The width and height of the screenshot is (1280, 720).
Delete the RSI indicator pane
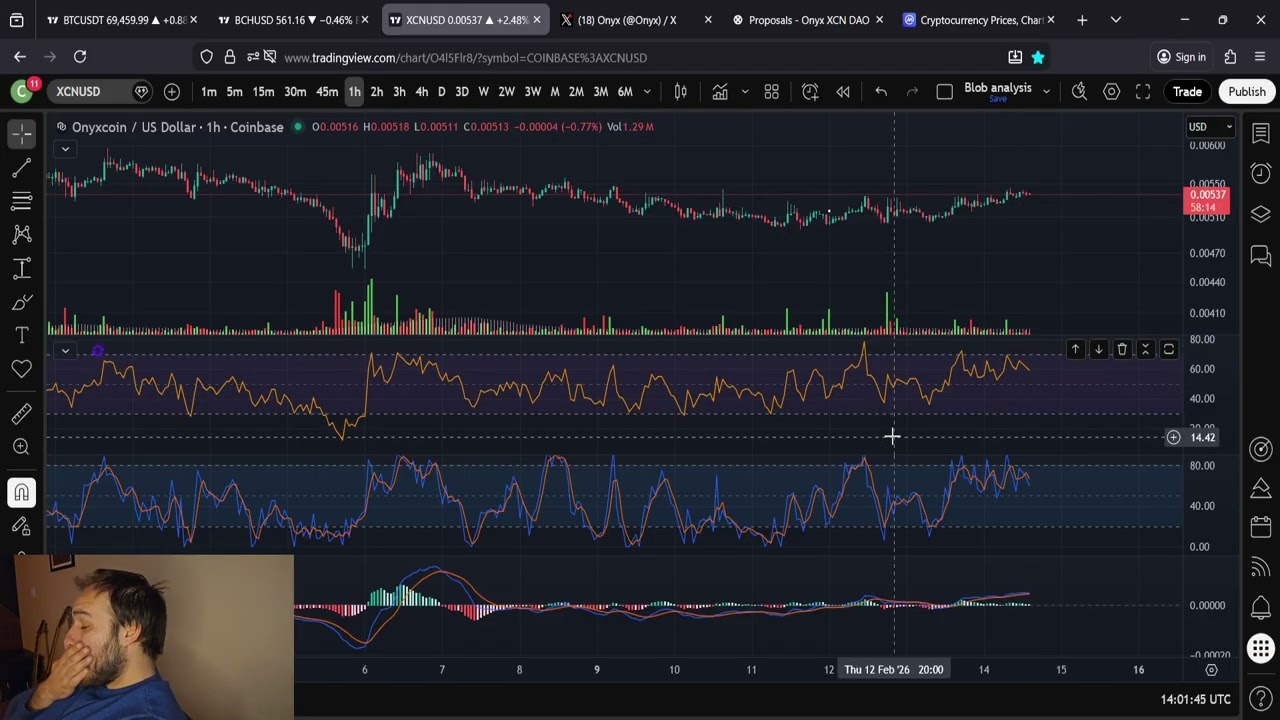coord(1122,349)
